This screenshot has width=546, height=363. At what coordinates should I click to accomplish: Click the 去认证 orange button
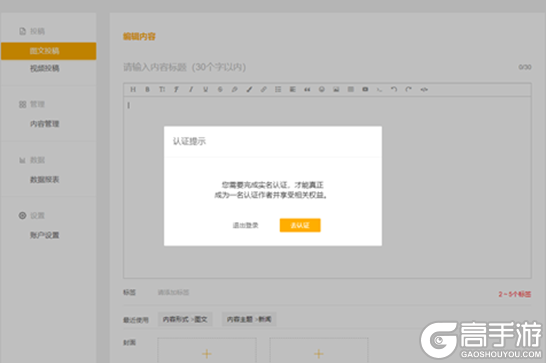300,225
